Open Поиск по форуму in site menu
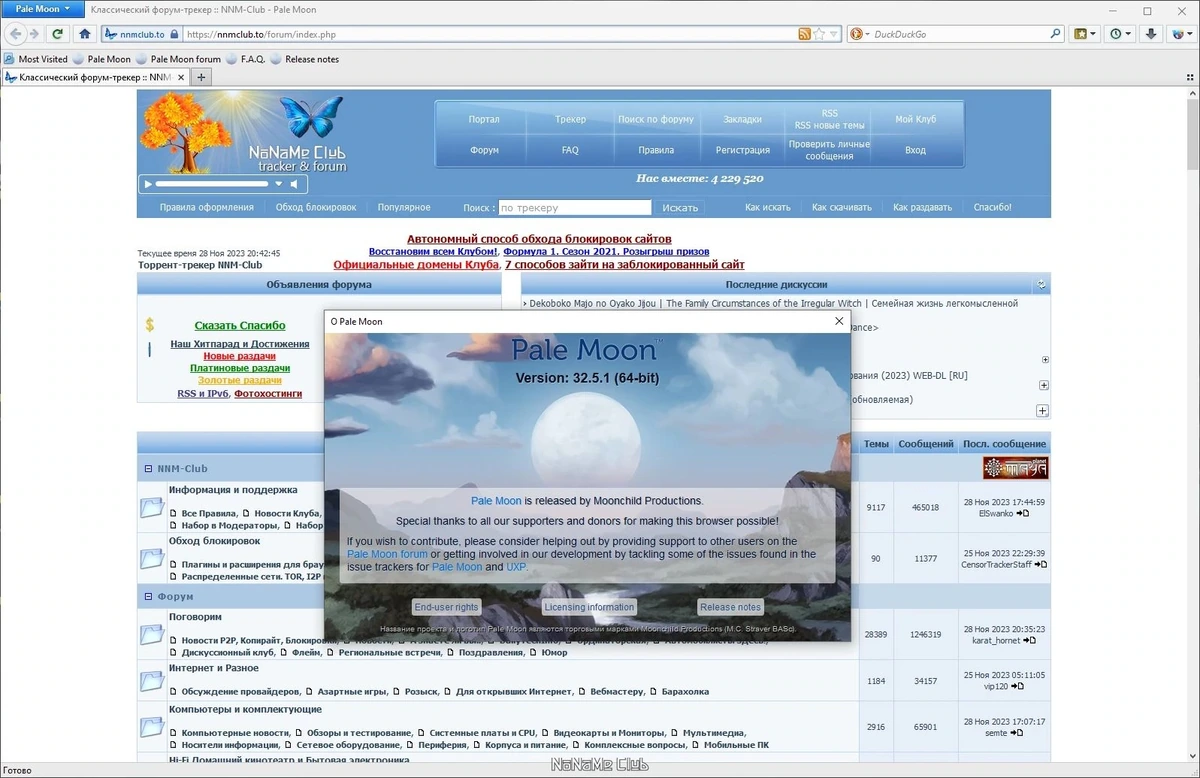 click(655, 119)
